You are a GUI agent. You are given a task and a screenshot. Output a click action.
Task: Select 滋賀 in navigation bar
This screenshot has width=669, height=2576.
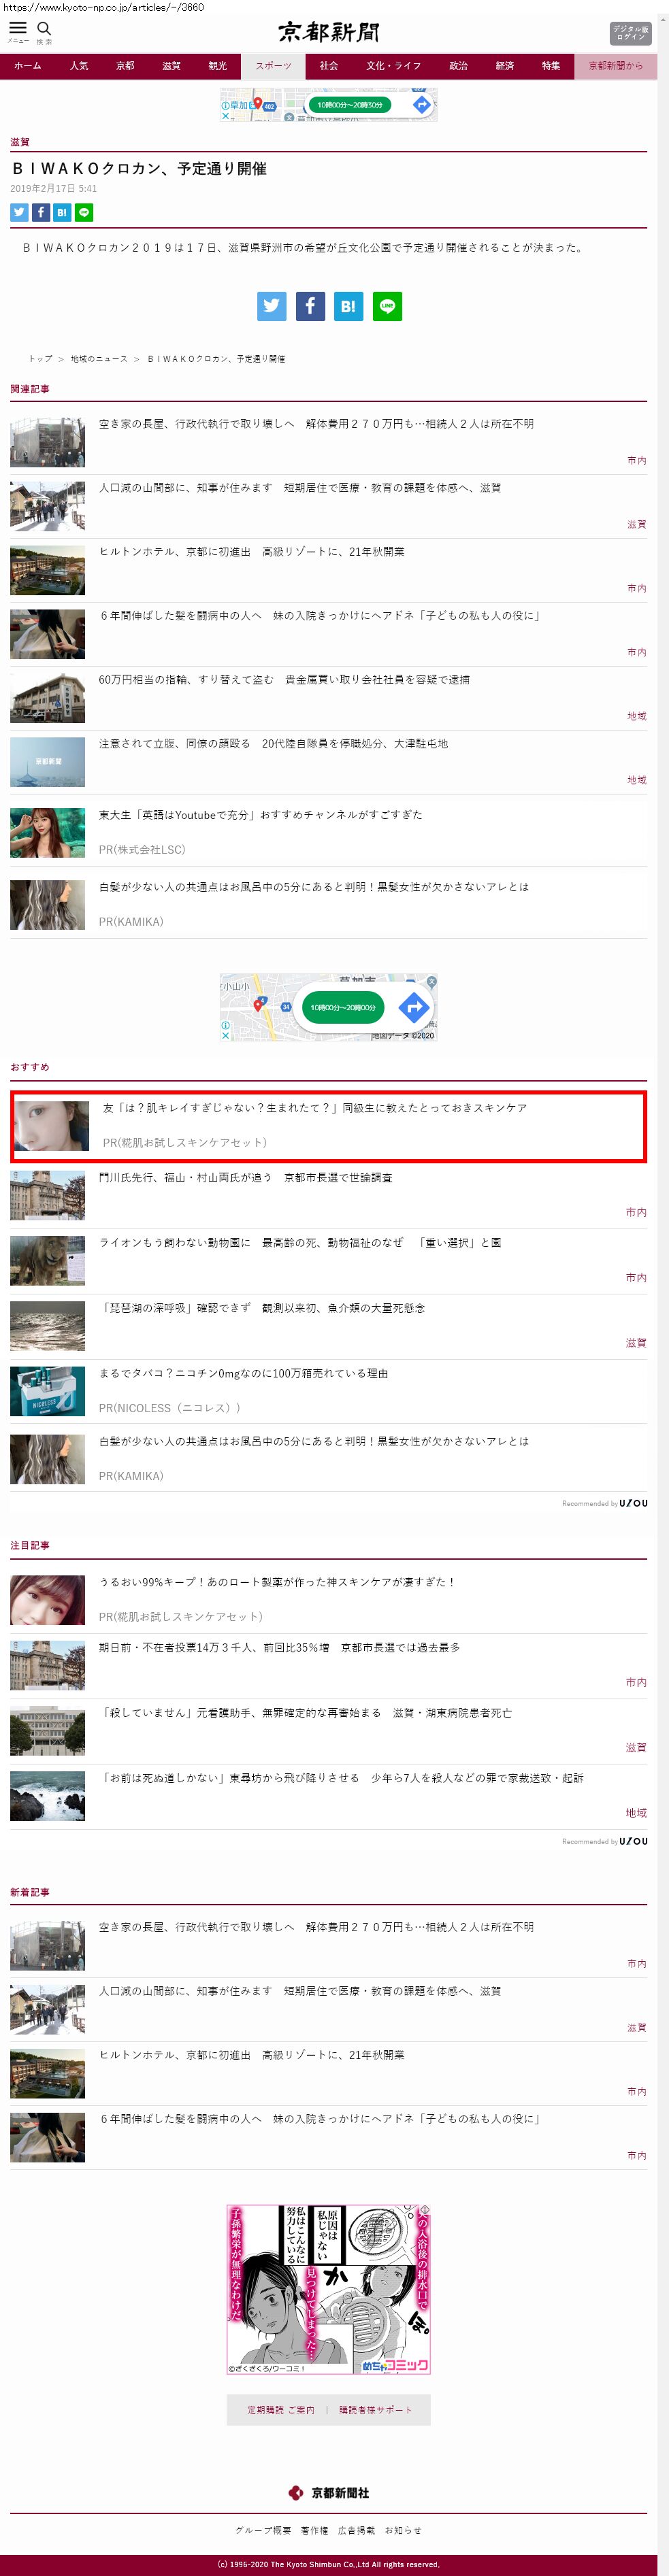point(172,66)
